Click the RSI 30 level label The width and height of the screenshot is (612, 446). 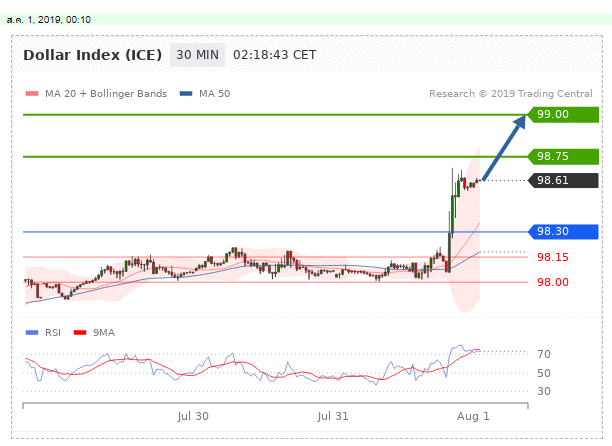click(x=544, y=391)
